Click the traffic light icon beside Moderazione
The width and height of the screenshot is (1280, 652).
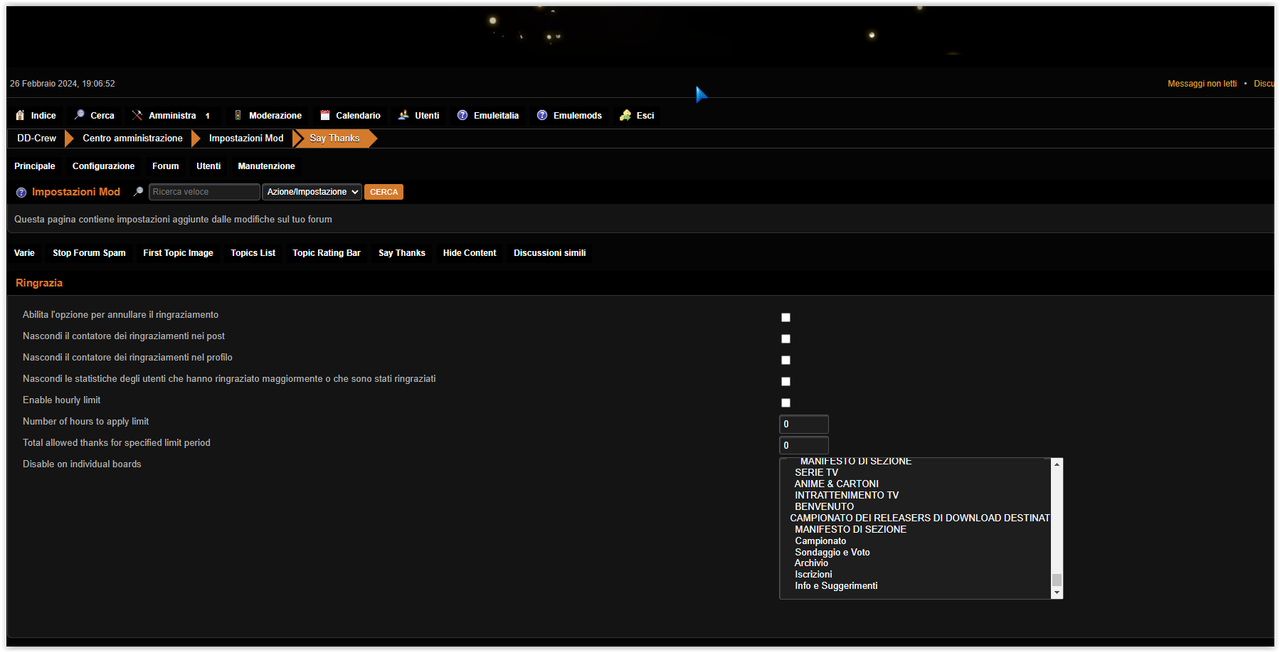click(238, 115)
